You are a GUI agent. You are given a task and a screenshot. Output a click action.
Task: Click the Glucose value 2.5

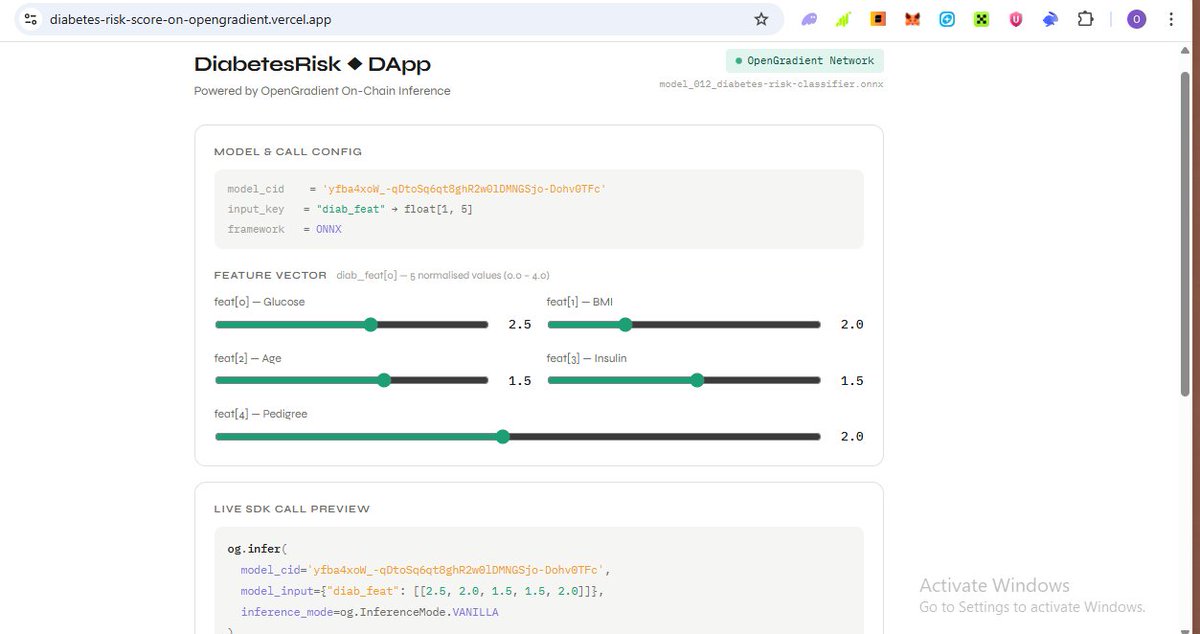(x=519, y=325)
